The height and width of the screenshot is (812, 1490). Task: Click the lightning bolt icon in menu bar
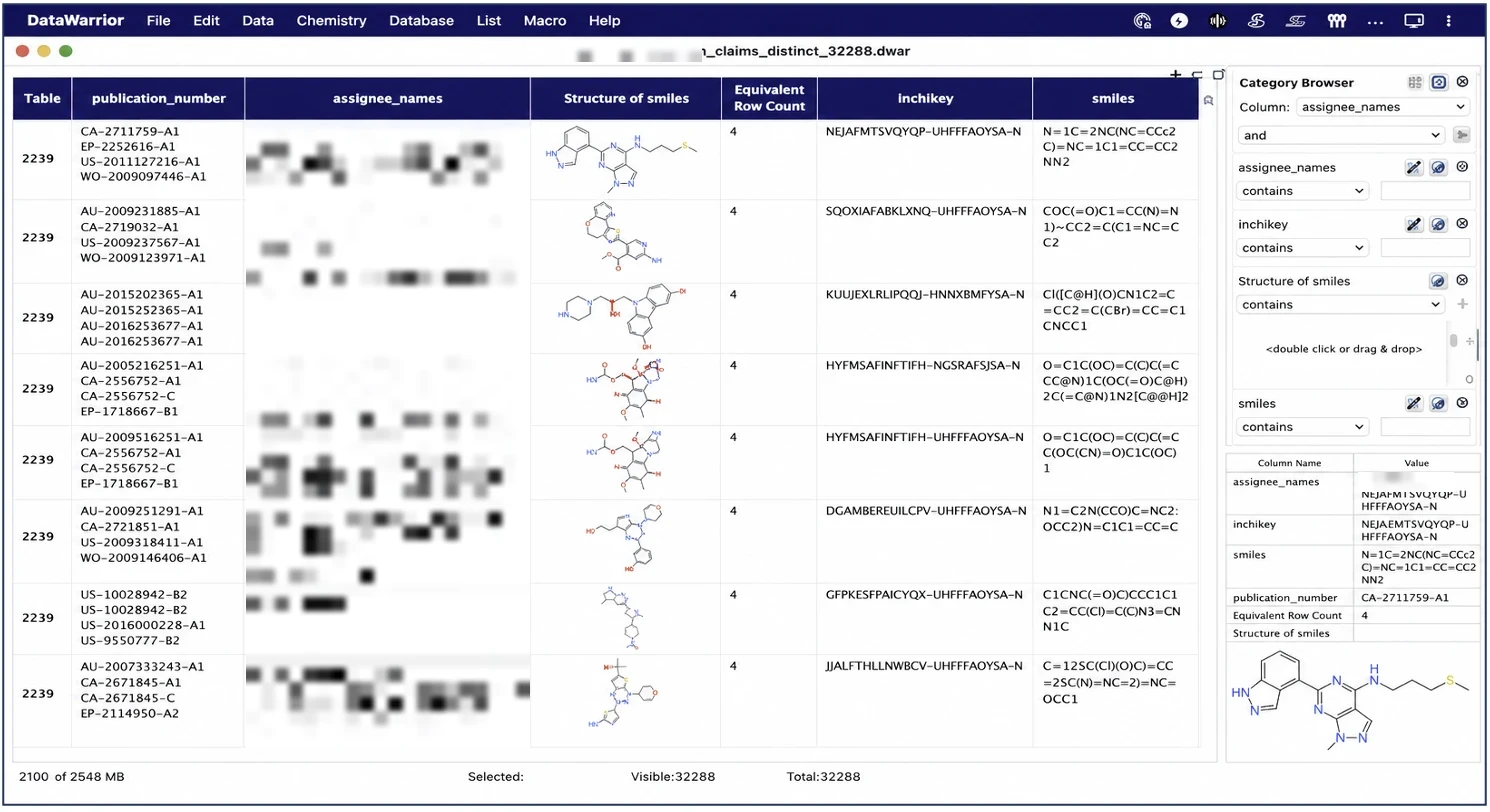tap(1179, 20)
